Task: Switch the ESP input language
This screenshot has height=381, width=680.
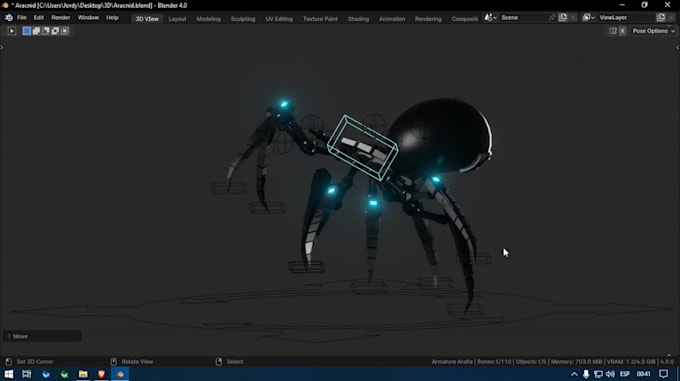Action: click(x=624, y=374)
